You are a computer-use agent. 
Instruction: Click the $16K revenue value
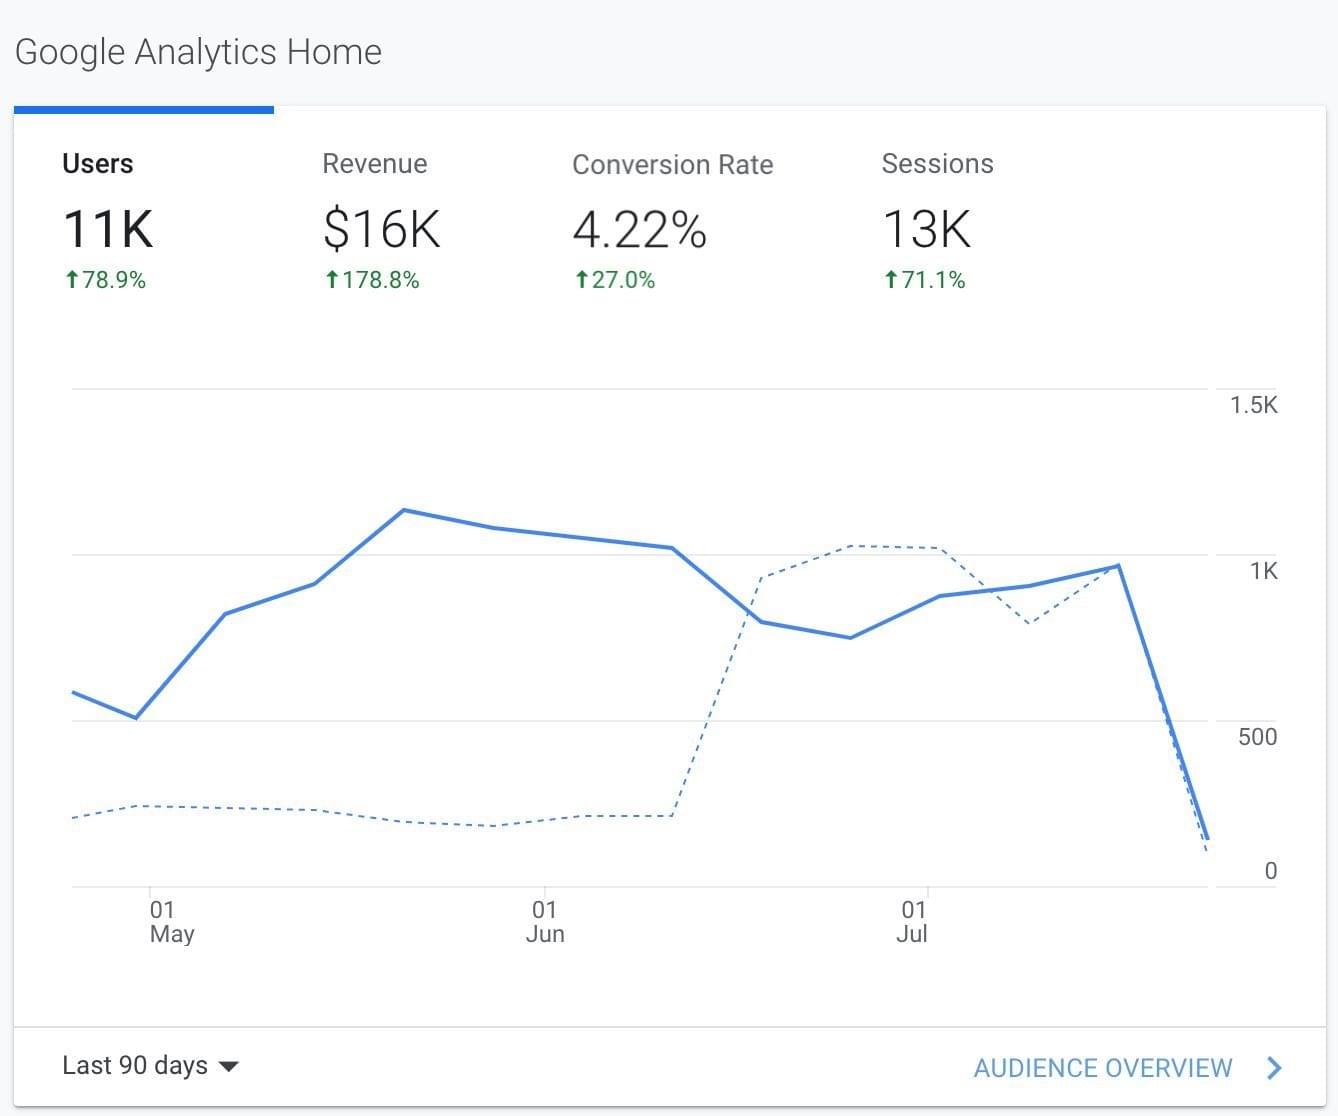click(x=381, y=229)
